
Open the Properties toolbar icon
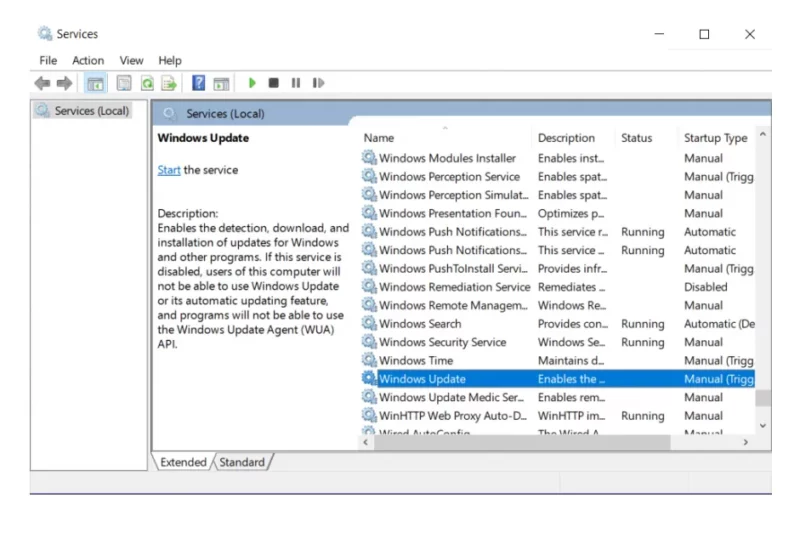[123, 83]
